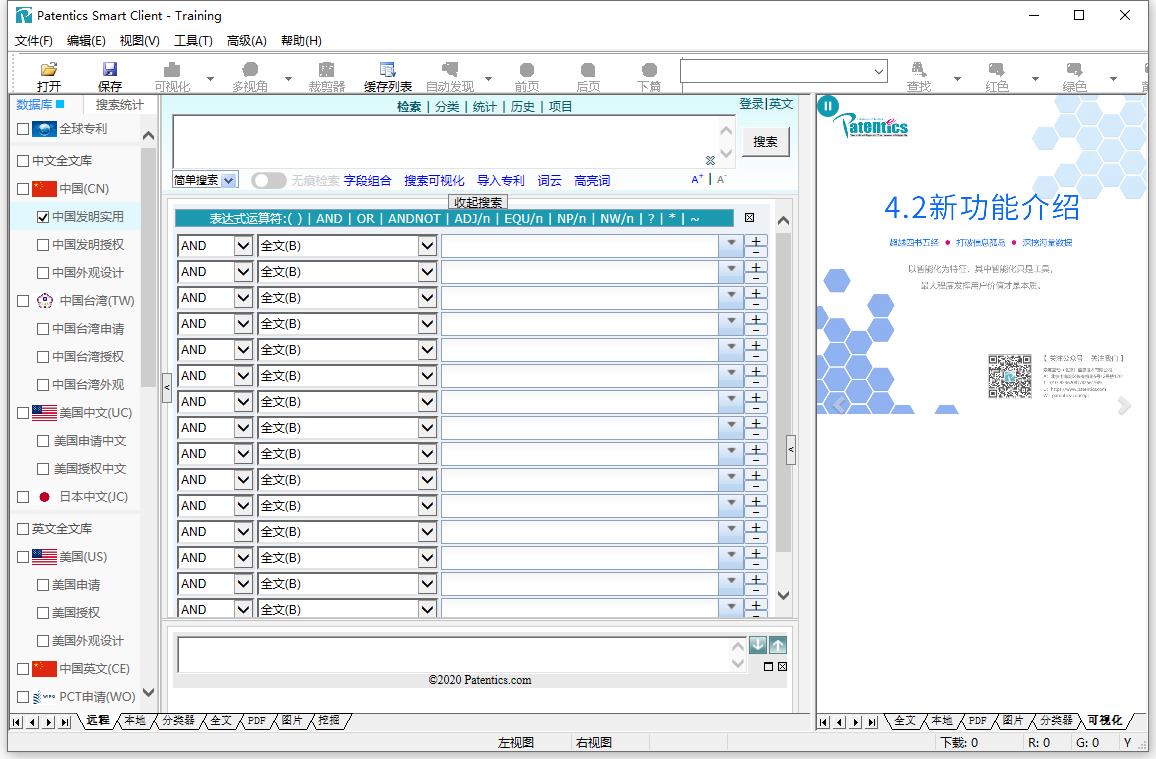Click the 前页 previous page icon
Screen dimensions: 1156x759
tap(527, 71)
